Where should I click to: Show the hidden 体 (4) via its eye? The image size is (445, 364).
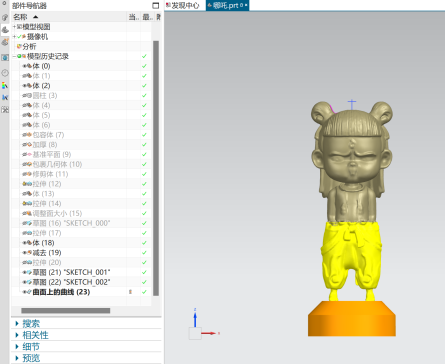pos(24,105)
